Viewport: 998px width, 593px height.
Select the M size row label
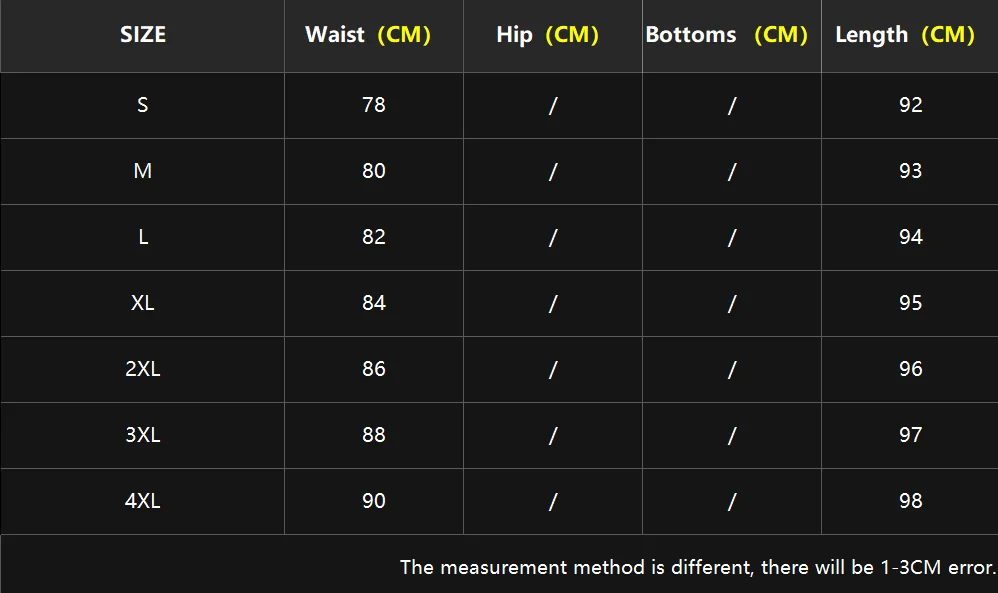[143, 171]
